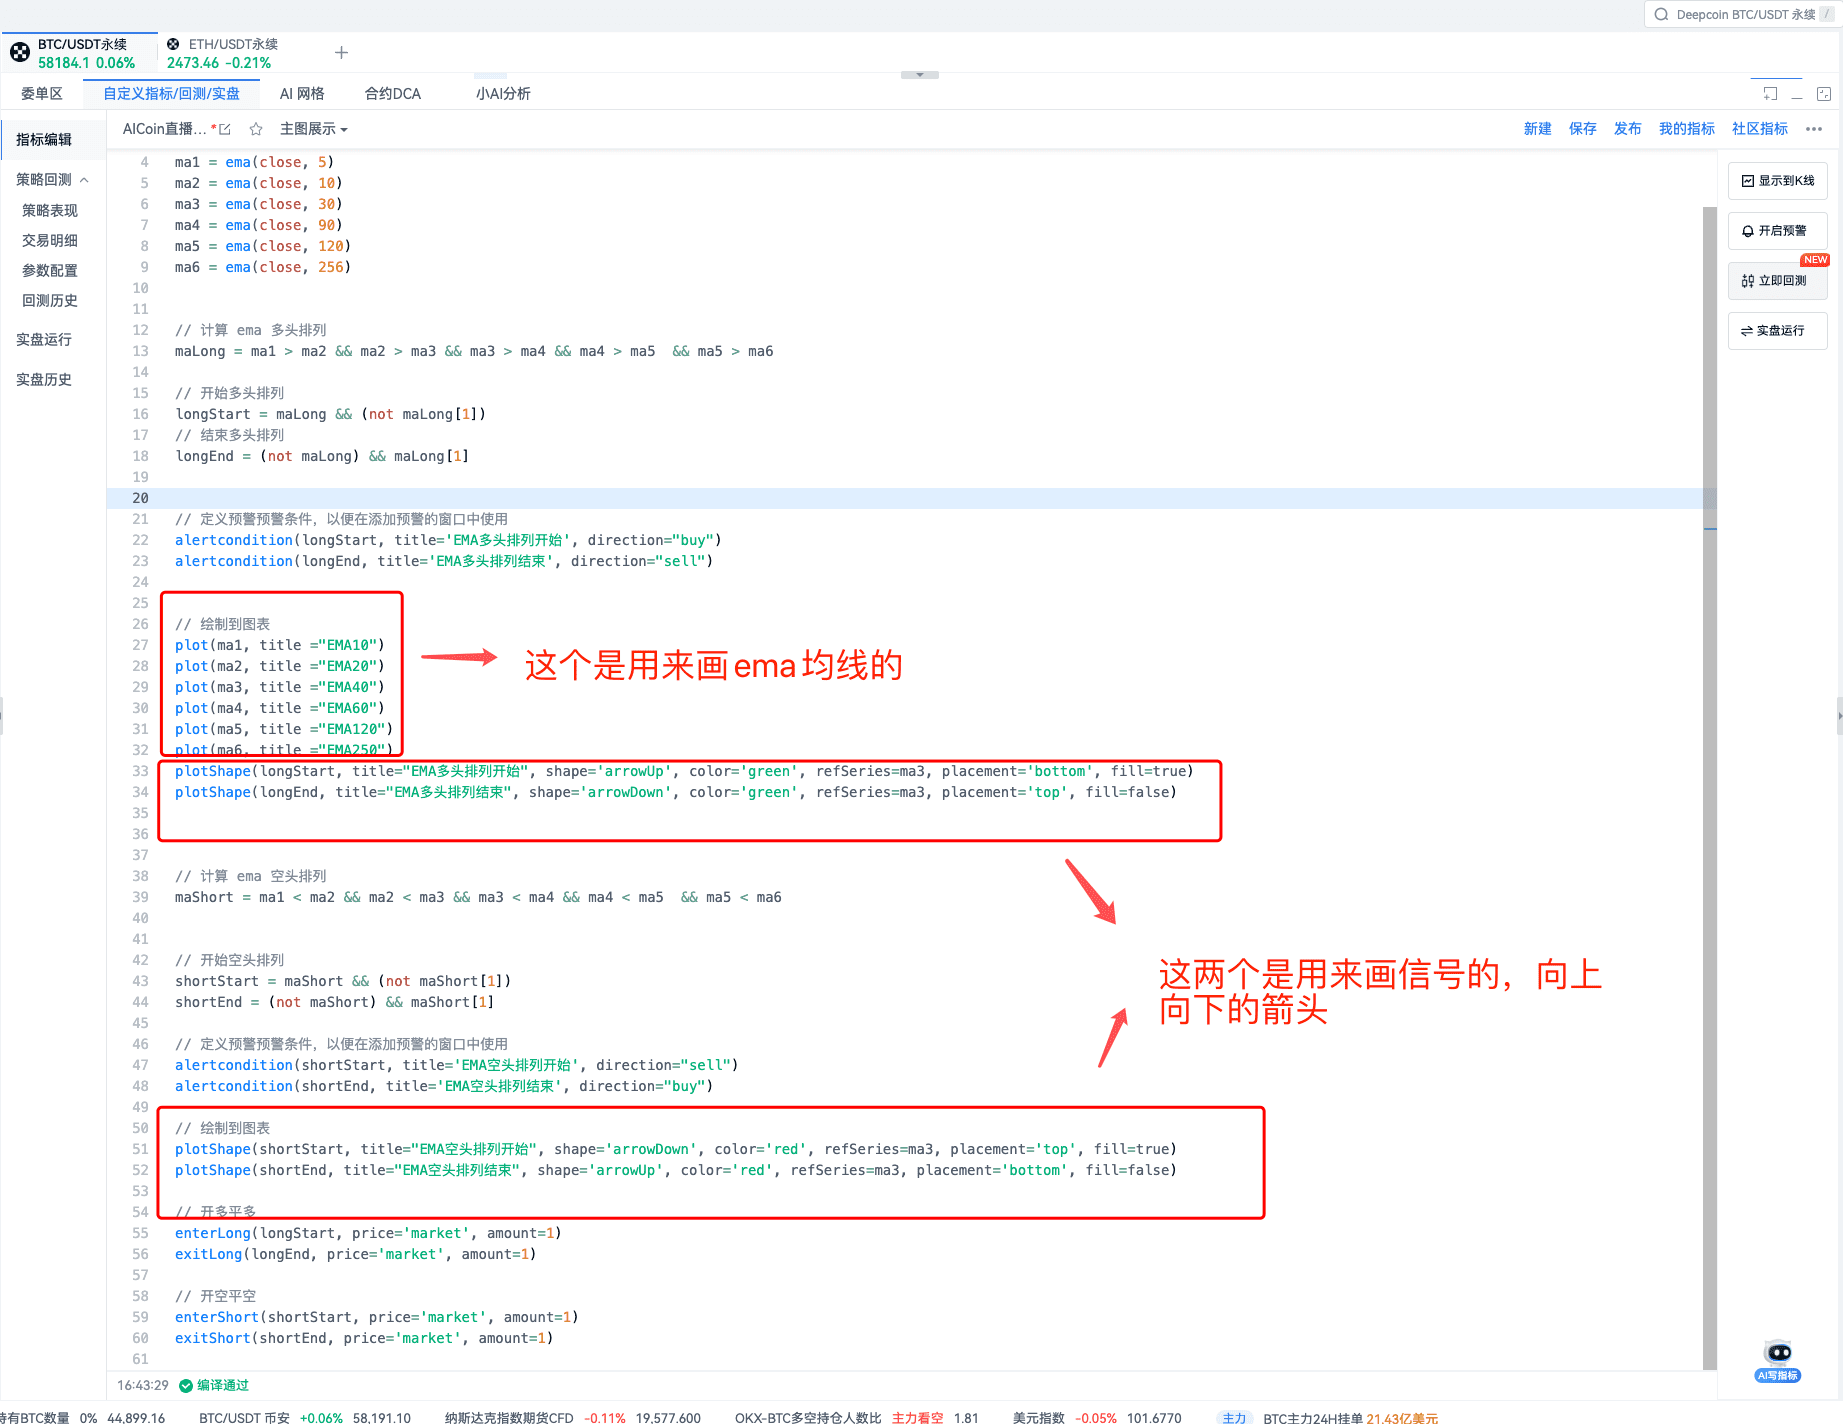Viewport: 1843px width, 1424px height.
Task: Click OKX-BTC多空持仓人数比 in ticker
Action: pyautogui.click(x=808, y=1417)
